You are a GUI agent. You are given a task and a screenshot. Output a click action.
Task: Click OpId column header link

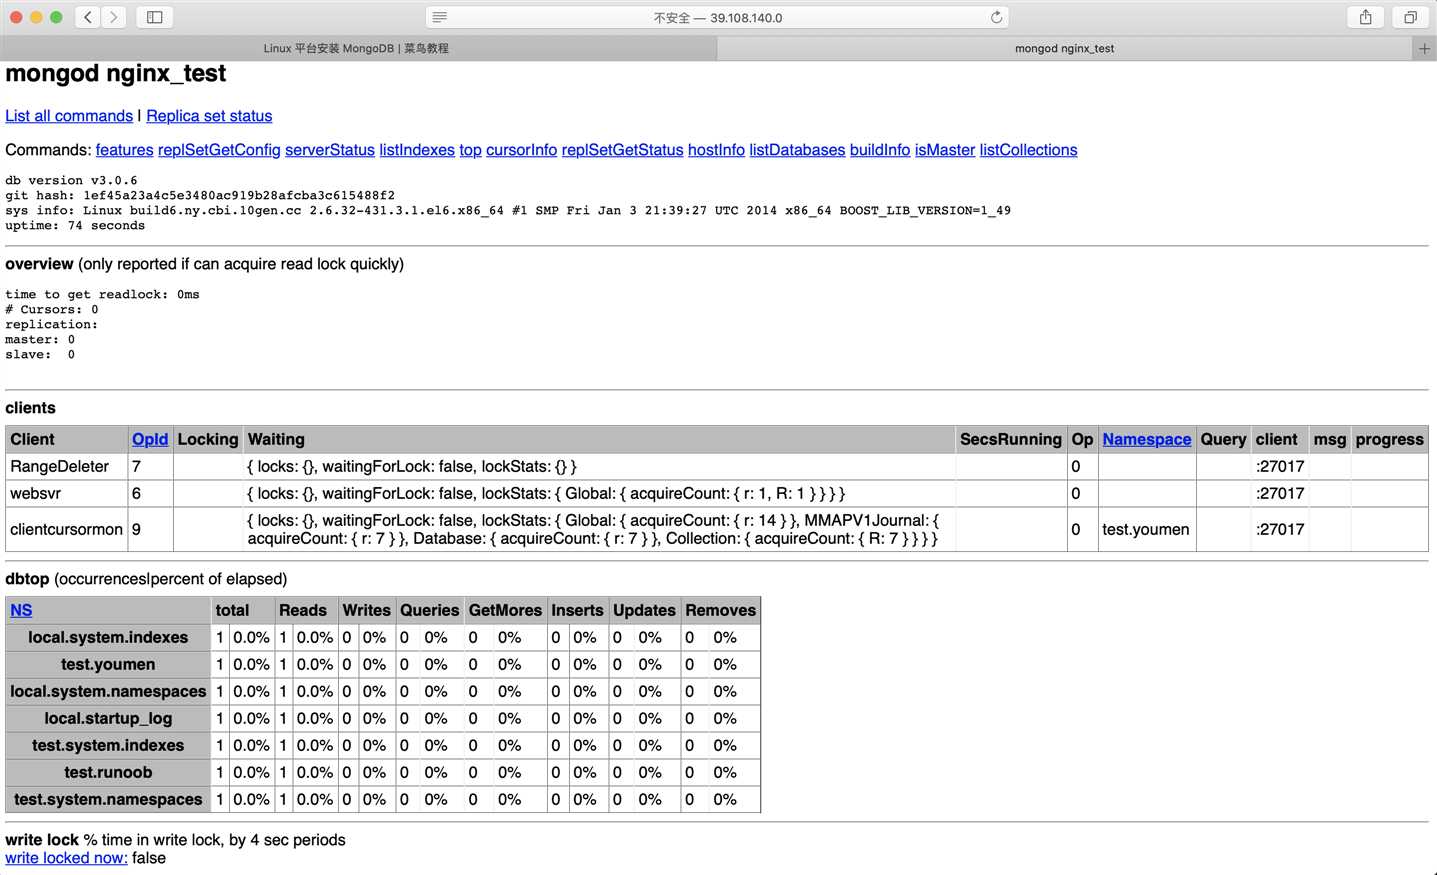150,439
